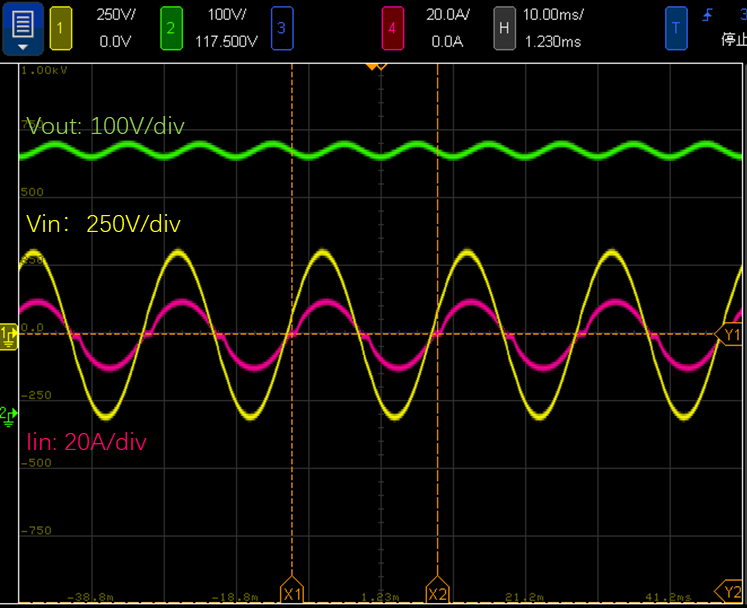This screenshot has width=747, height=608.
Task: Open trigger T settings button
Action: [676, 28]
